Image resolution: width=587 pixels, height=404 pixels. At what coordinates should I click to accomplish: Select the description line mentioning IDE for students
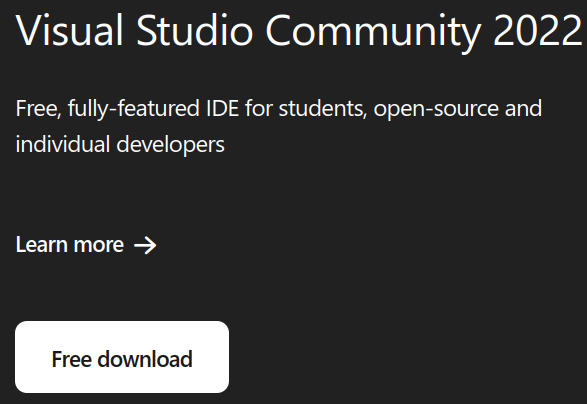(x=279, y=109)
